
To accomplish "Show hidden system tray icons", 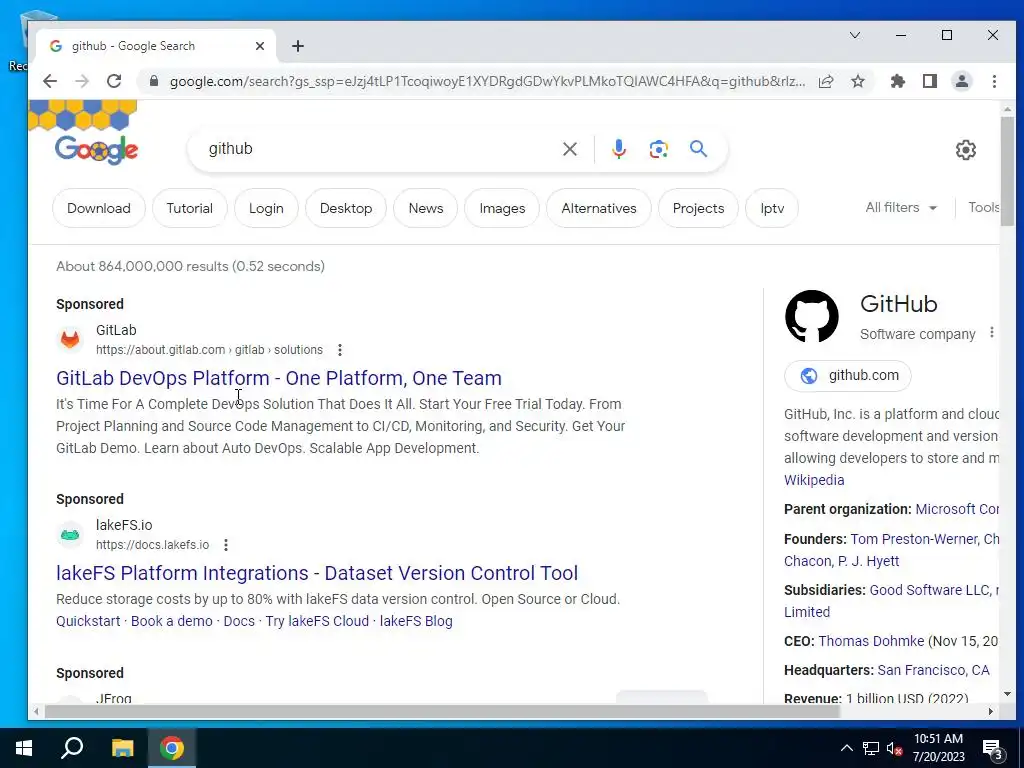I will [x=846, y=748].
